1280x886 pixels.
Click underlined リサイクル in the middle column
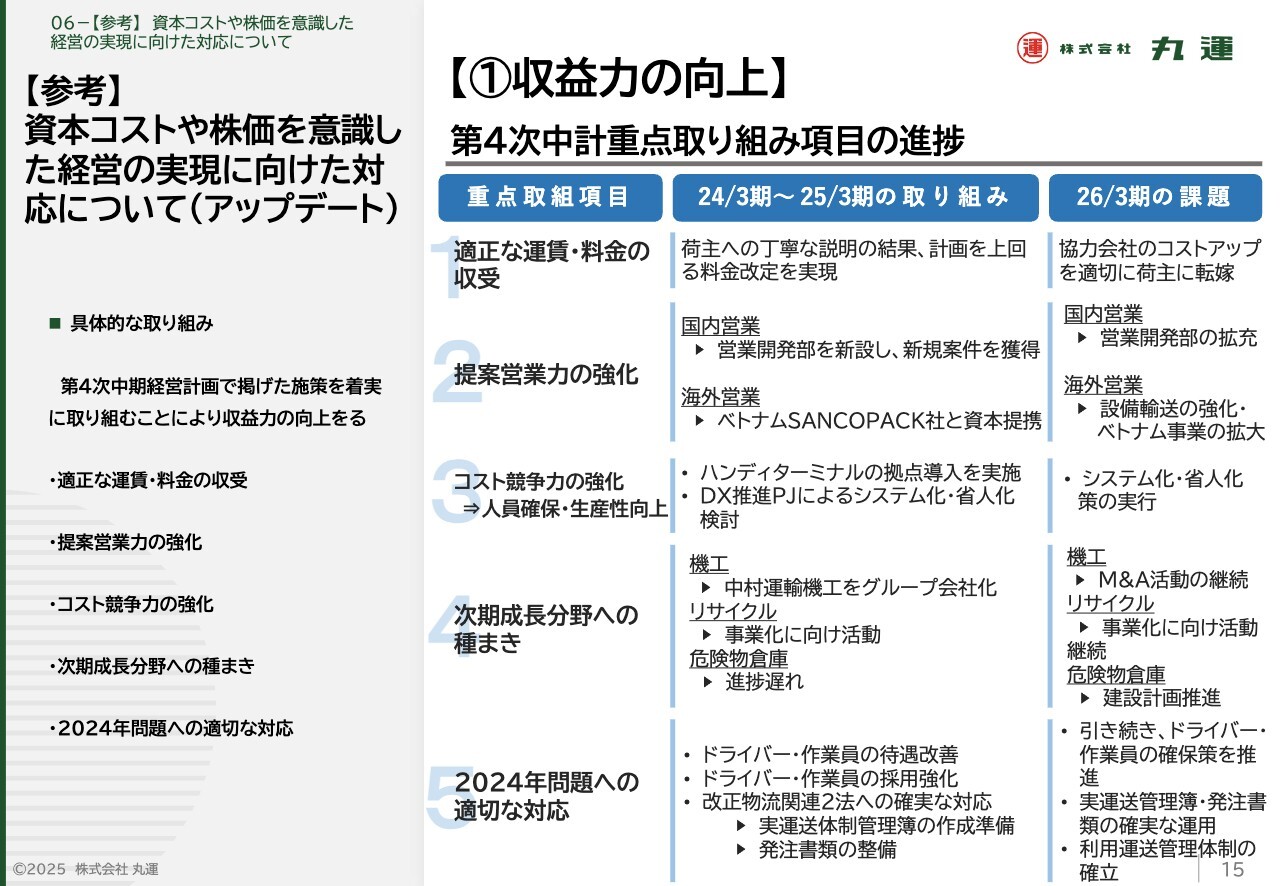tap(732, 611)
